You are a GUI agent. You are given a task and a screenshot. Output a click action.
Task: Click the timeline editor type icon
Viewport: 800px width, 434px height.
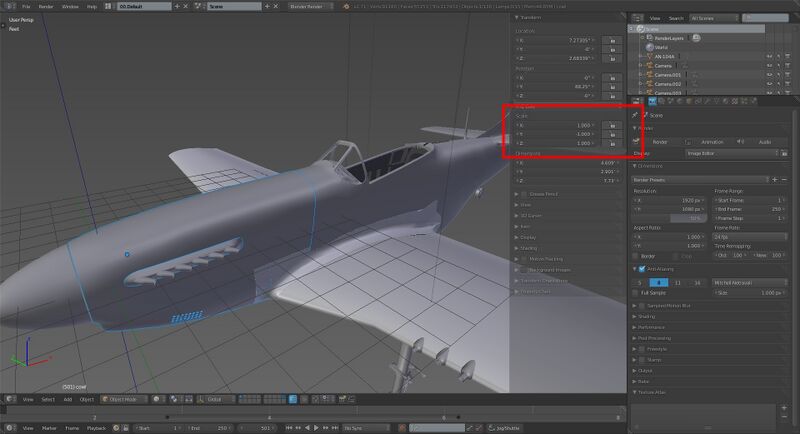click(10, 428)
